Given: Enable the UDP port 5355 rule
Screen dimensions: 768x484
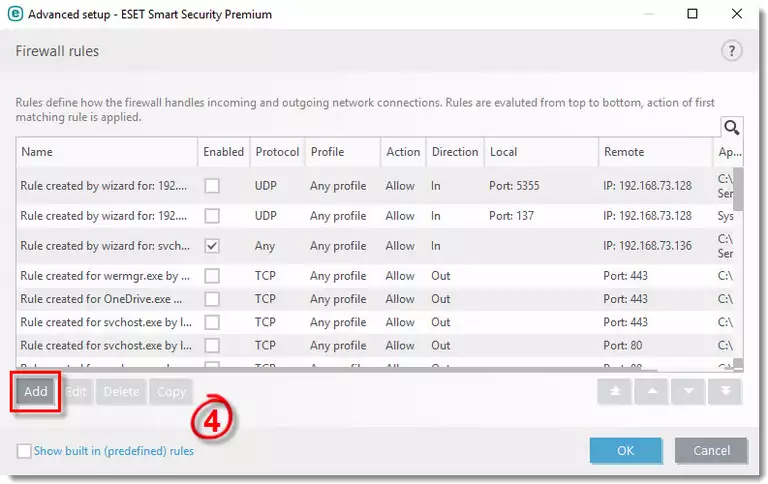Looking at the screenshot, I should click(x=212, y=186).
